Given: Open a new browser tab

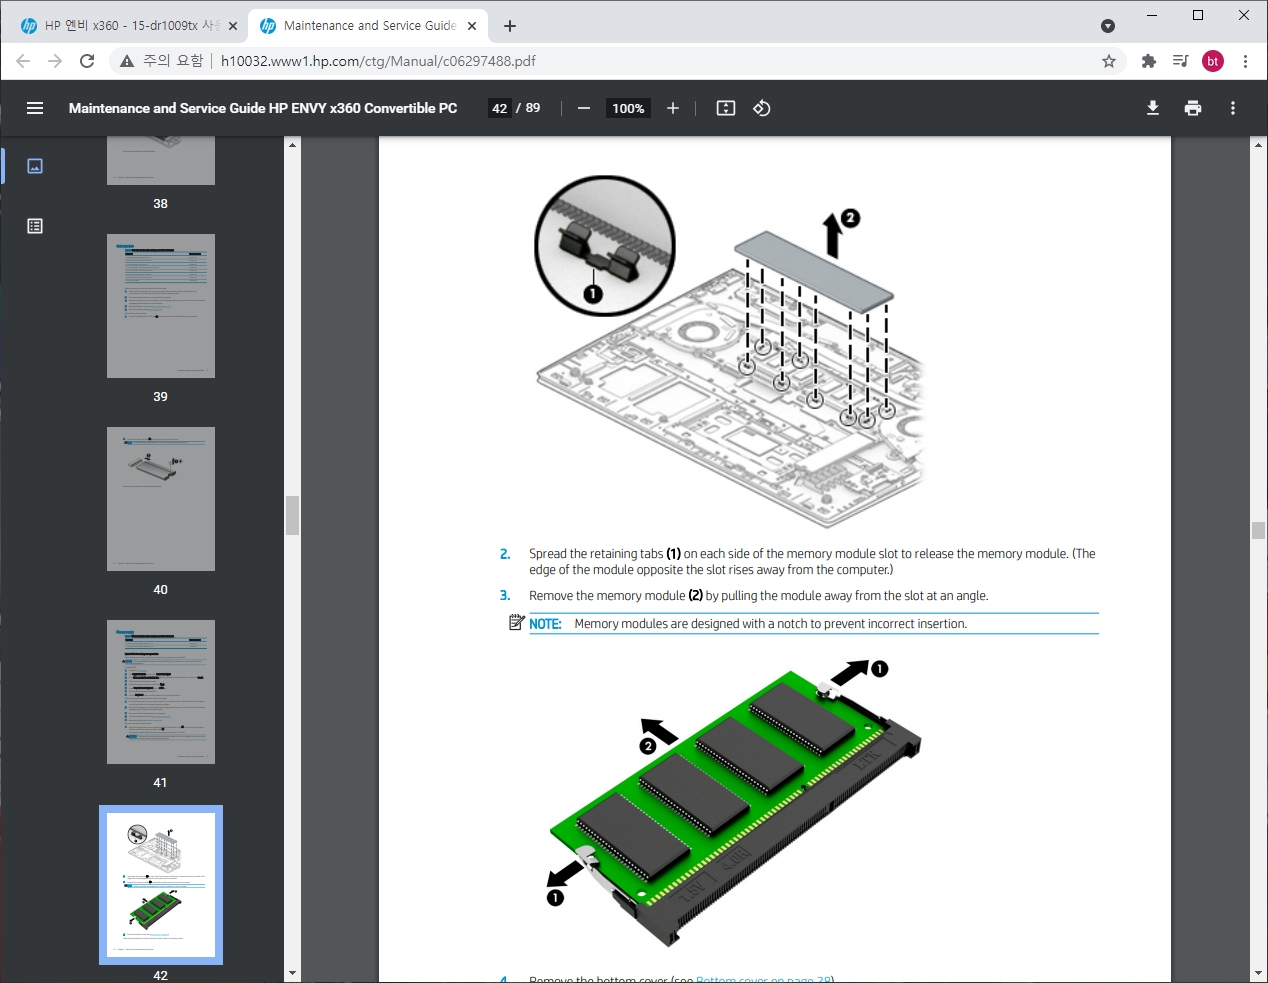Looking at the screenshot, I should 510,26.
